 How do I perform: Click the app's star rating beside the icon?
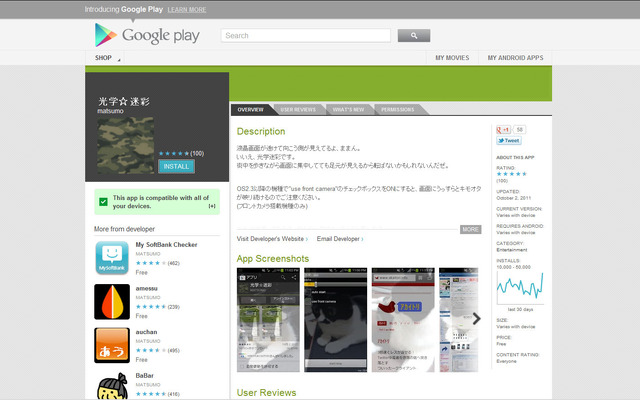coord(174,153)
